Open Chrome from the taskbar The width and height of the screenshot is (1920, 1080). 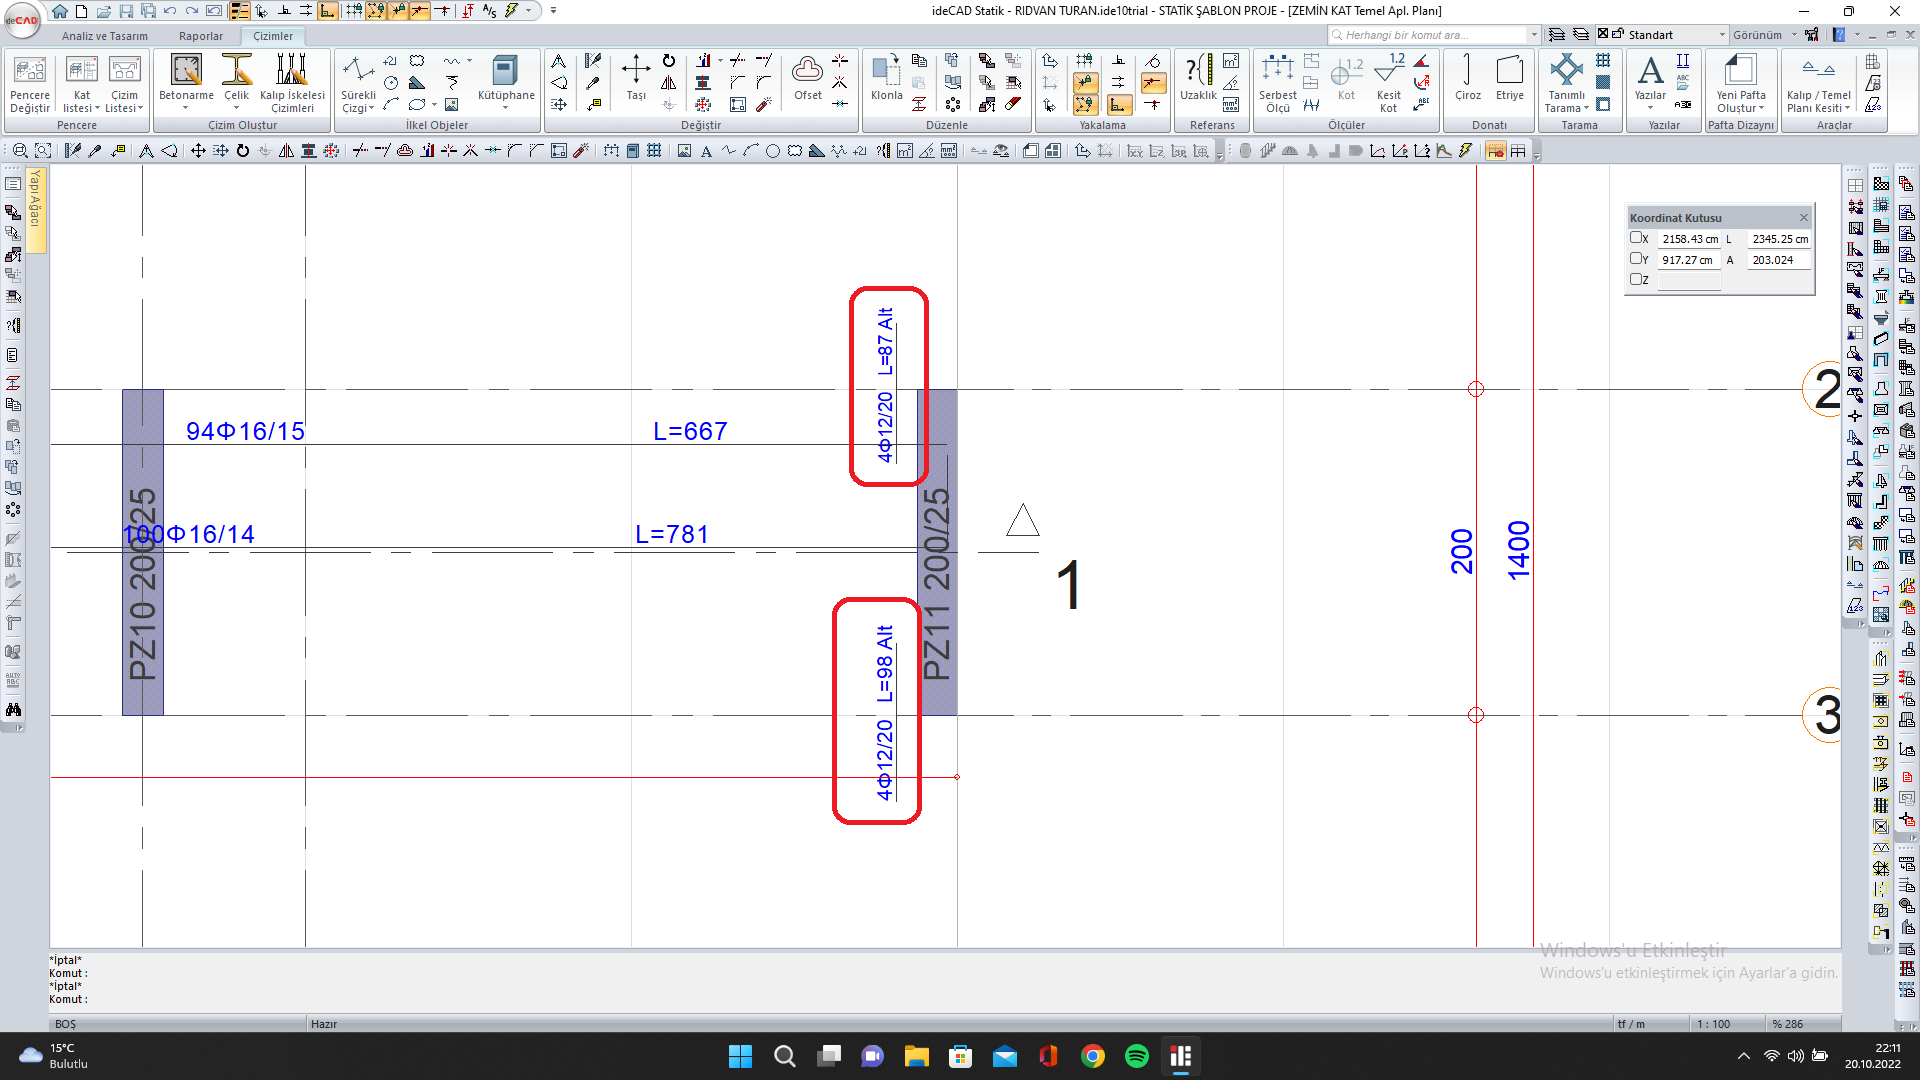(x=1093, y=1056)
